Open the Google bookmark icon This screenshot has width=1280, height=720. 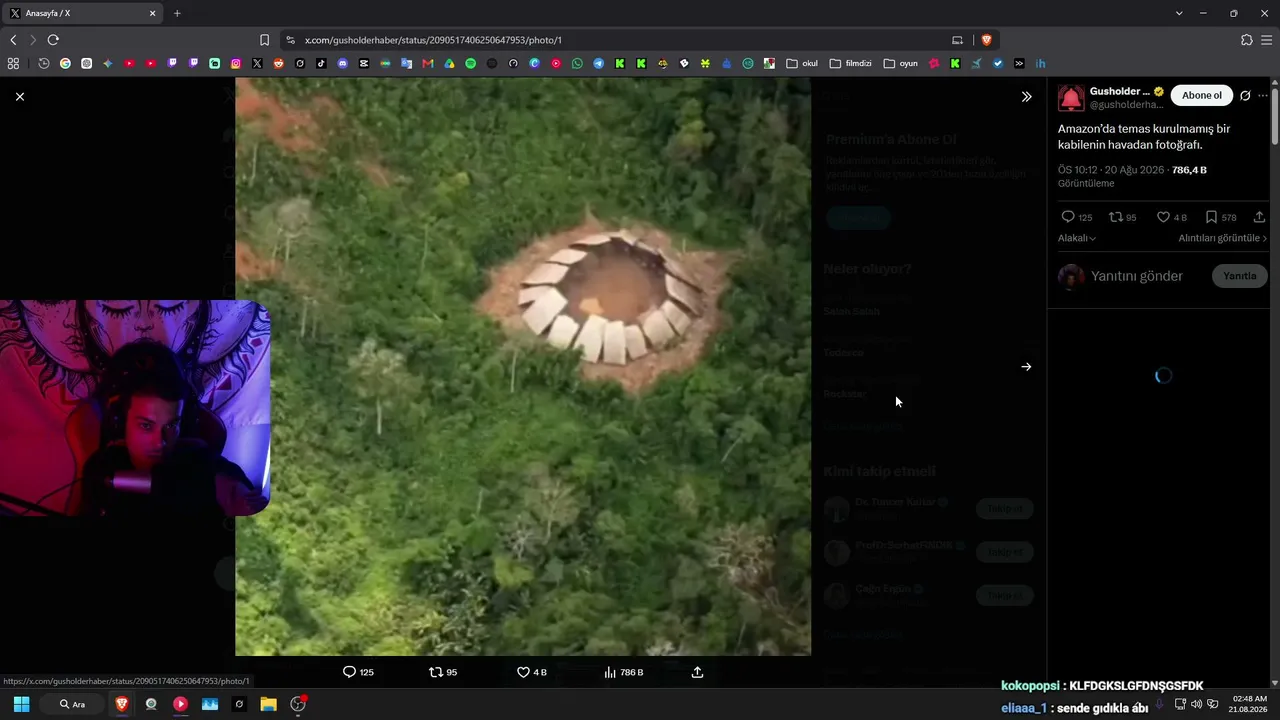click(x=65, y=63)
